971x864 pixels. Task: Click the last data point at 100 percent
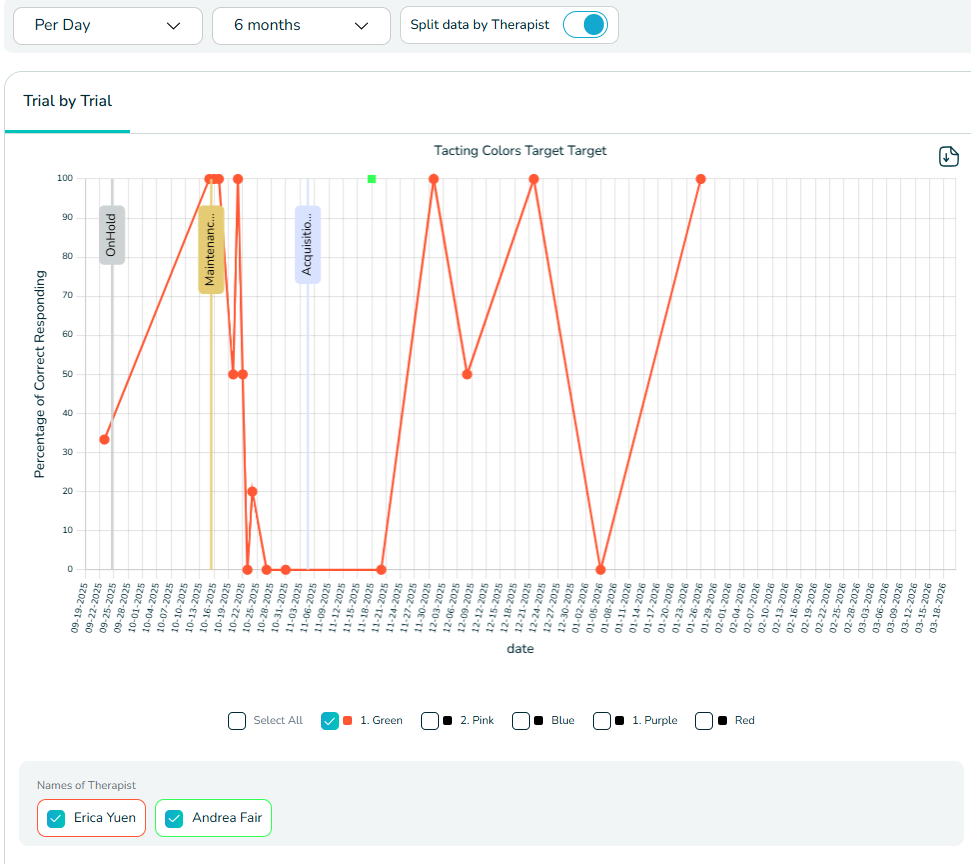[x=700, y=179]
